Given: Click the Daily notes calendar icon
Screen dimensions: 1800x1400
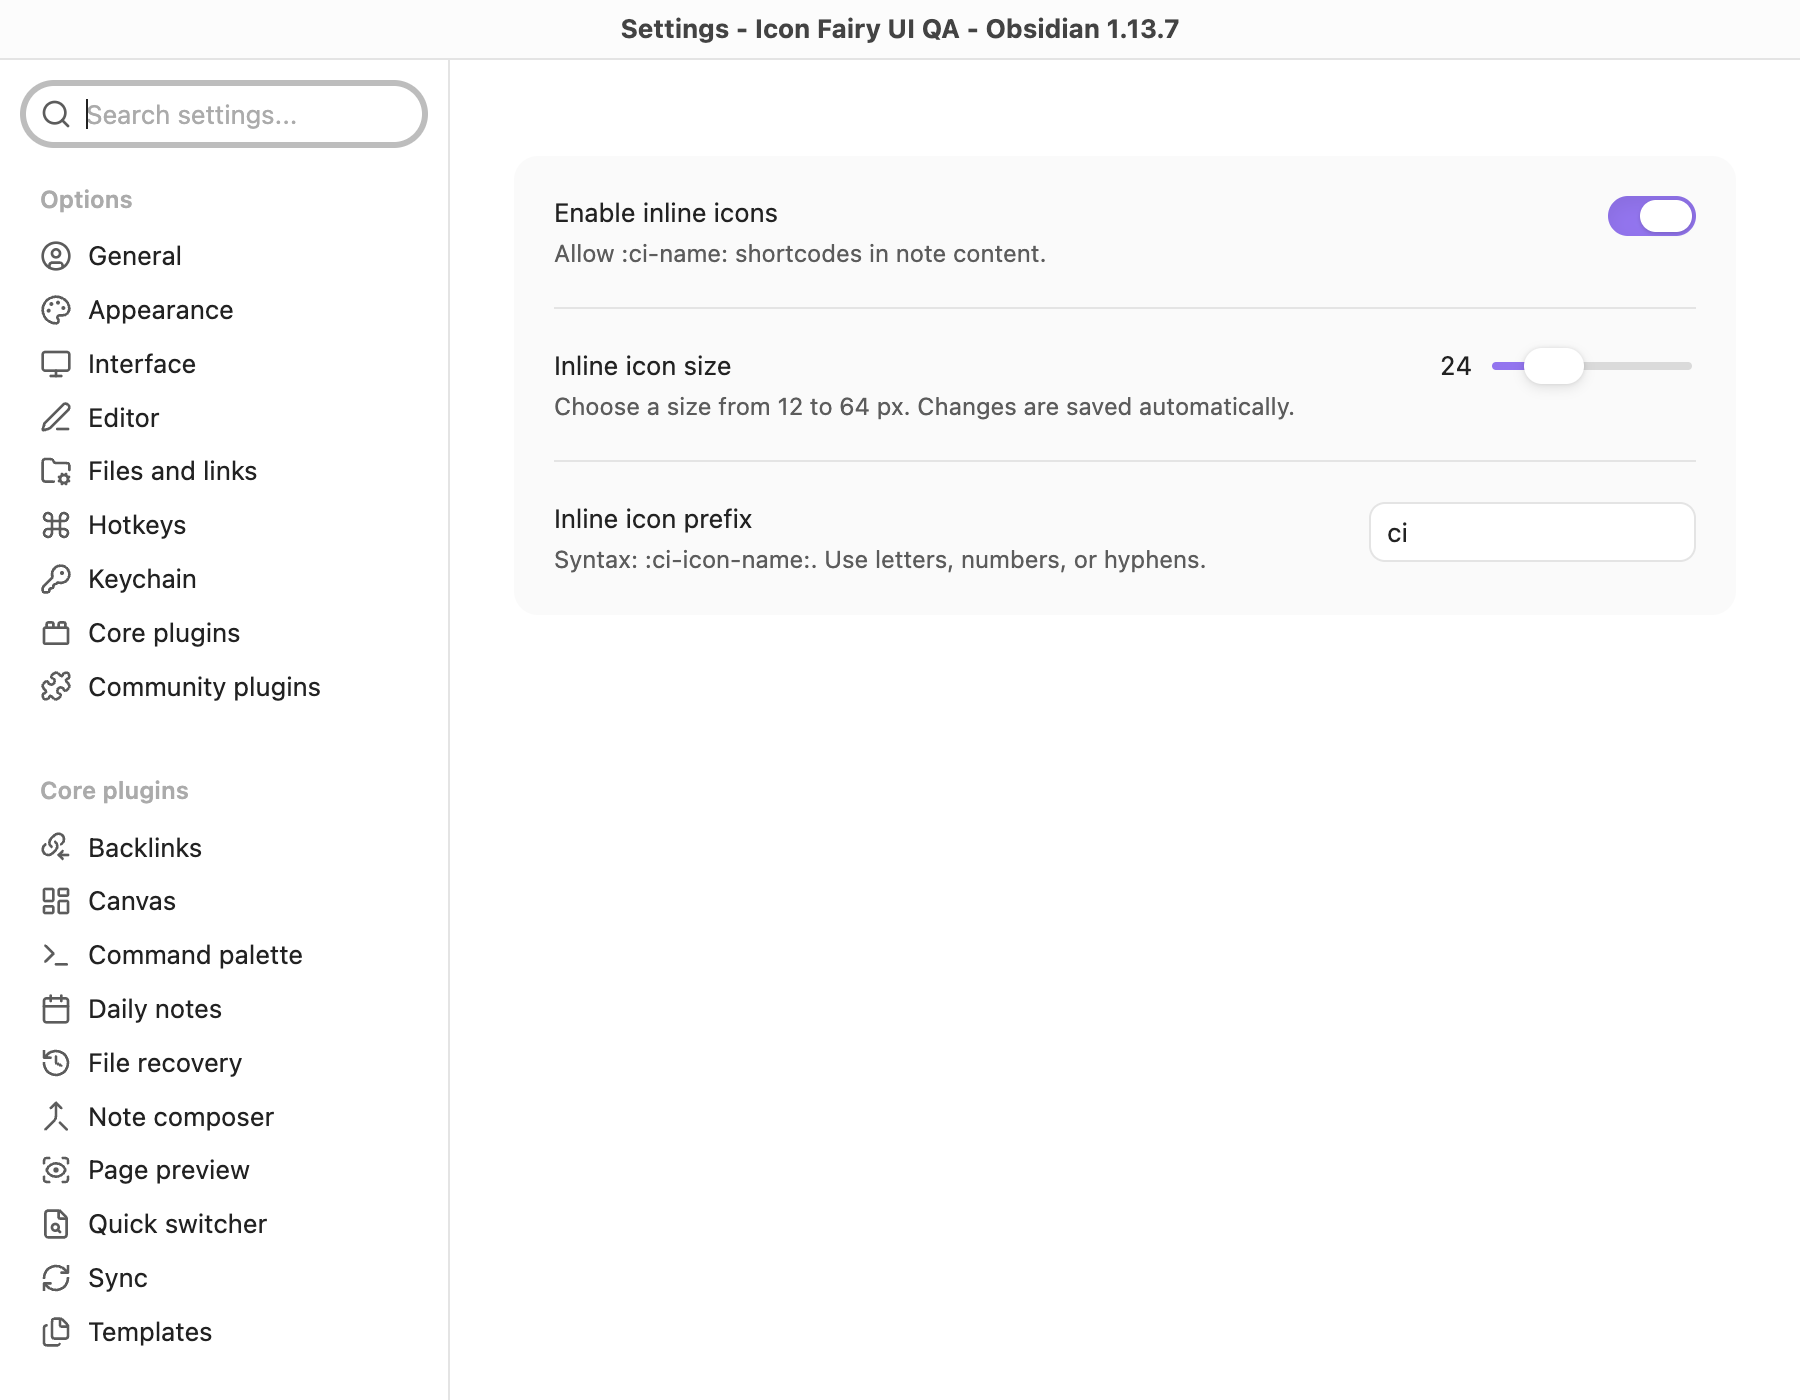Looking at the screenshot, I should coord(56,1009).
